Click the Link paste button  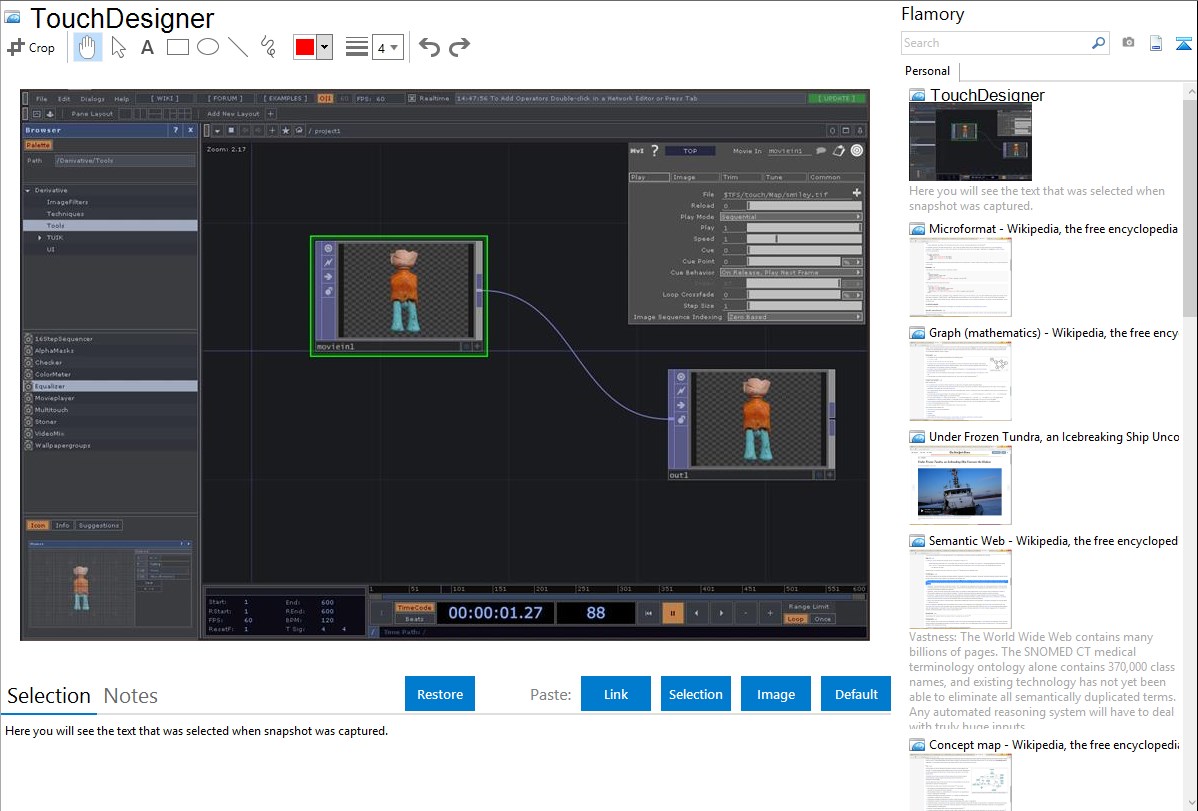(616, 694)
